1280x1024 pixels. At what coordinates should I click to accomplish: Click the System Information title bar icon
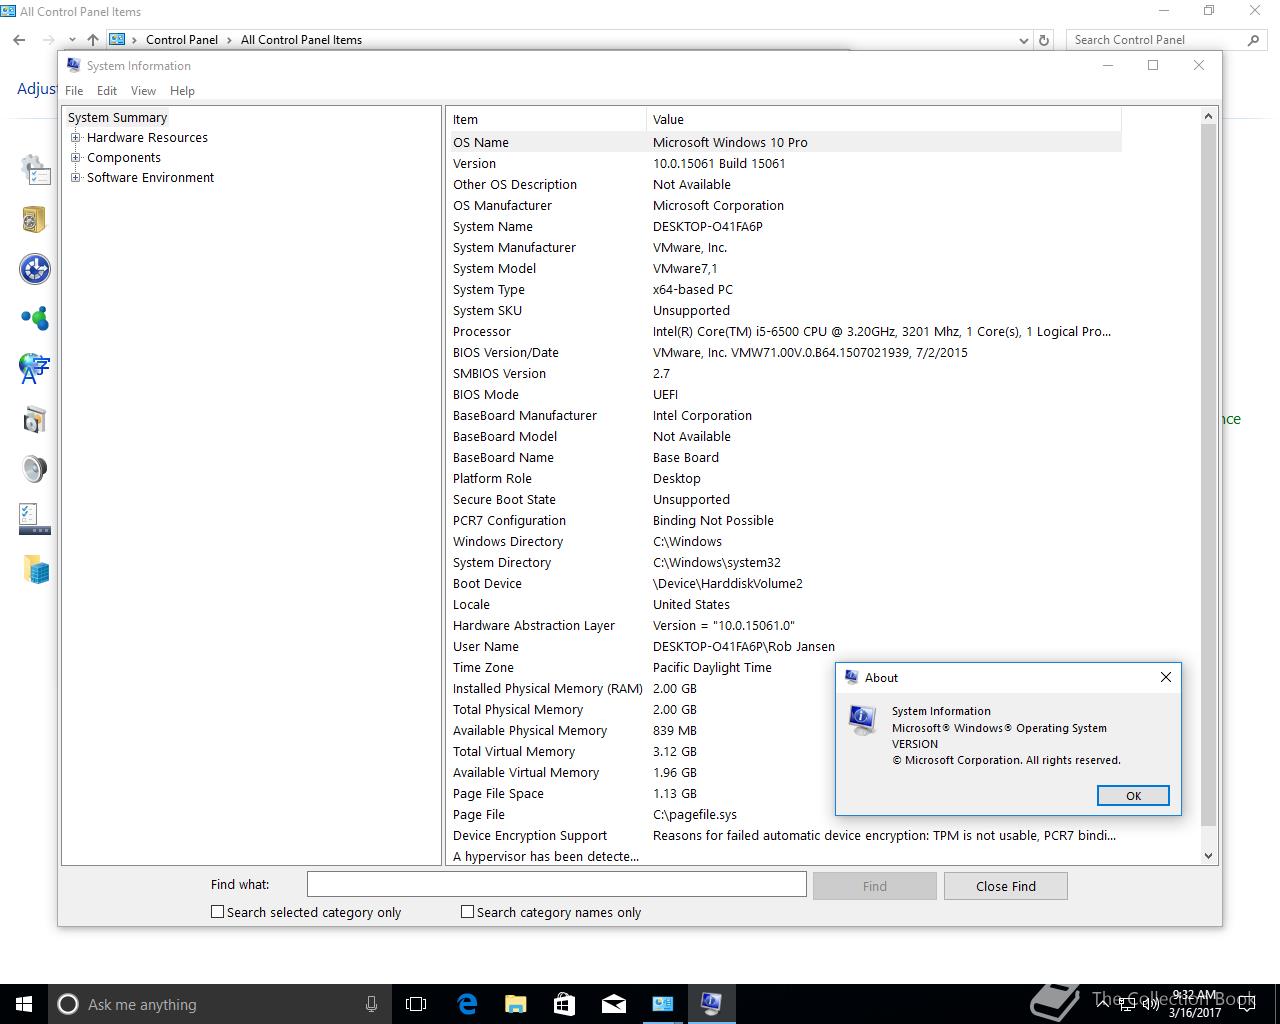pos(74,65)
